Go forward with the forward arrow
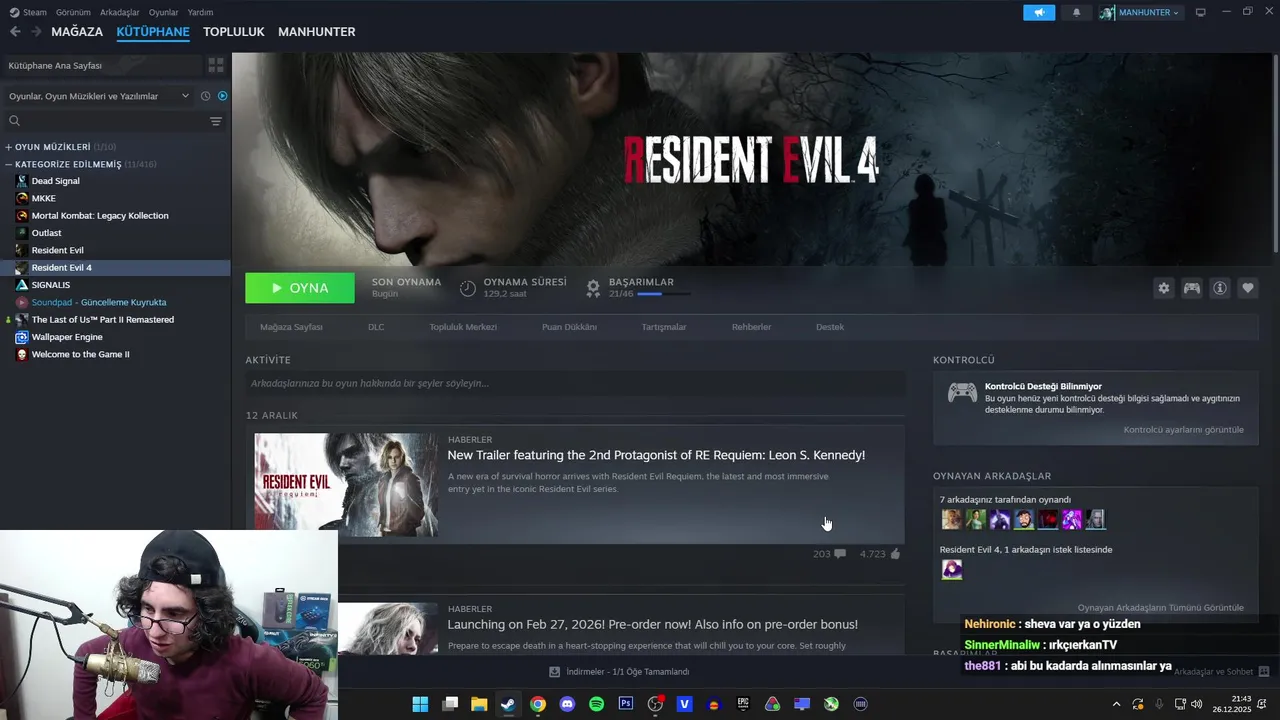The height and width of the screenshot is (720, 1280). (36, 32)
